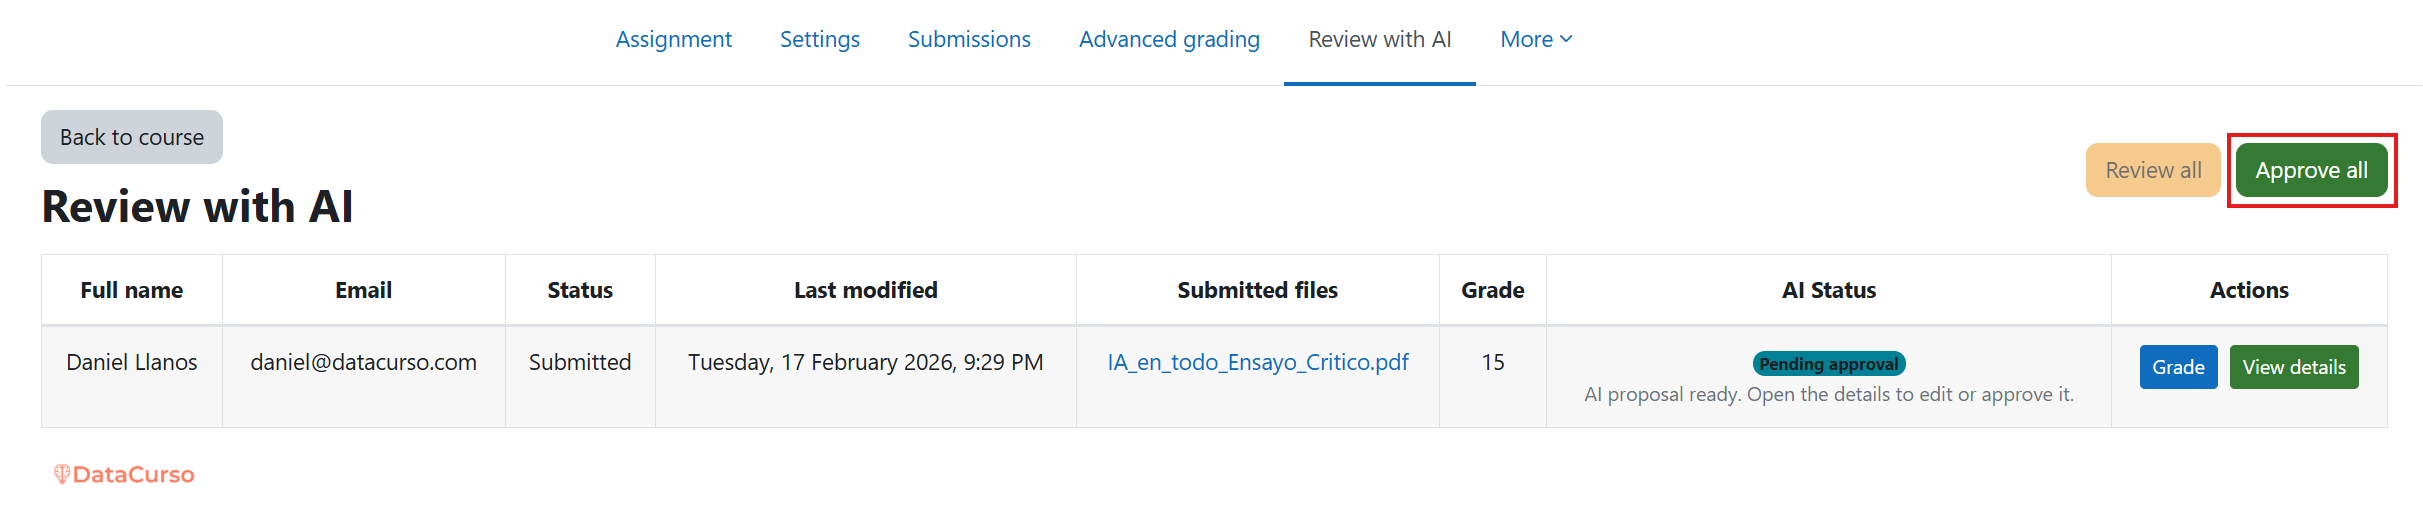Click the daniel@datacurso.com email cell
Screen dimensions: 2423x524
tap(363, 362)
